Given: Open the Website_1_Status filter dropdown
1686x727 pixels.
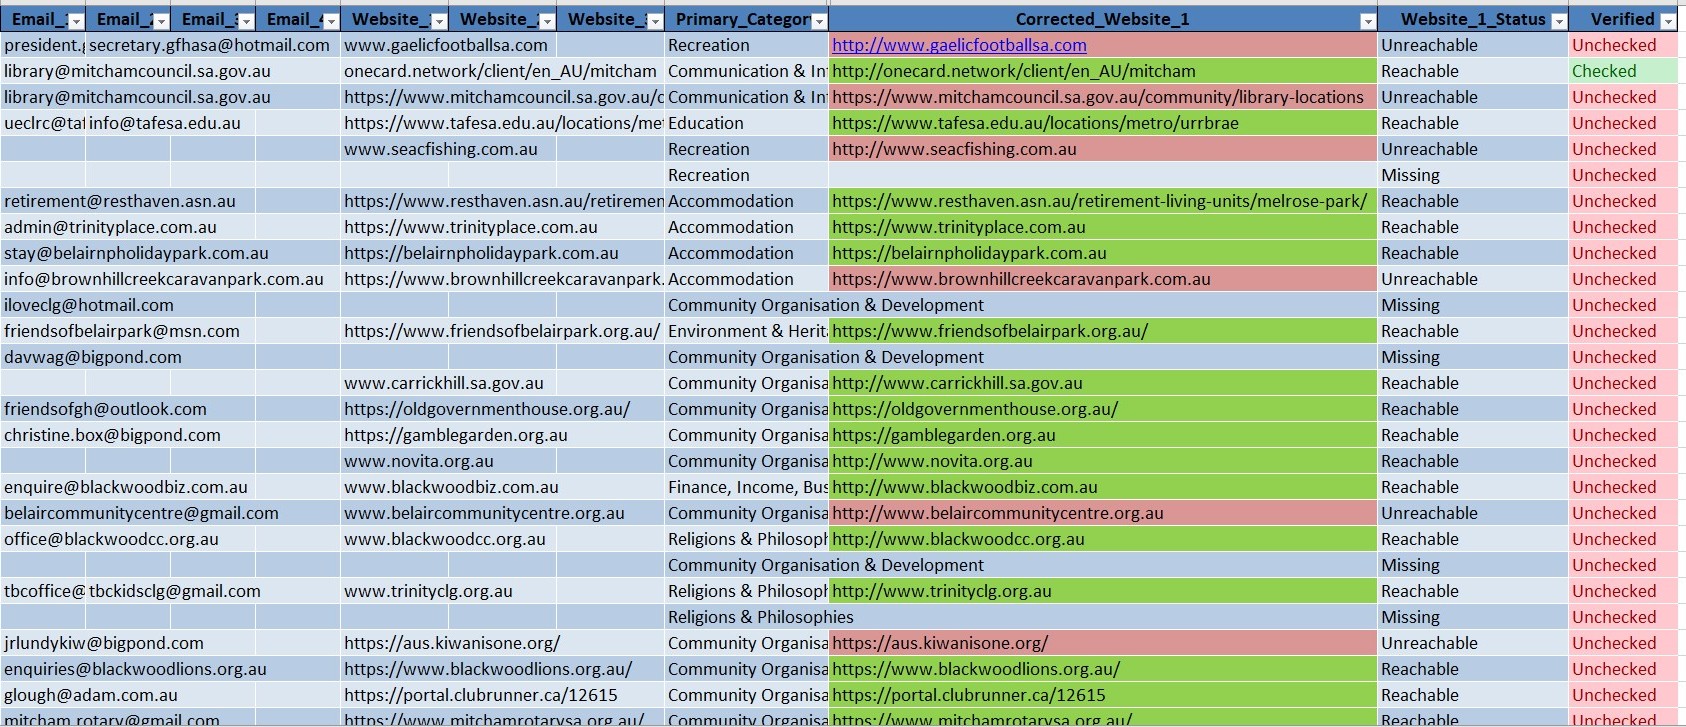Looking at the screenshot, I should (x=1558, y=20).
